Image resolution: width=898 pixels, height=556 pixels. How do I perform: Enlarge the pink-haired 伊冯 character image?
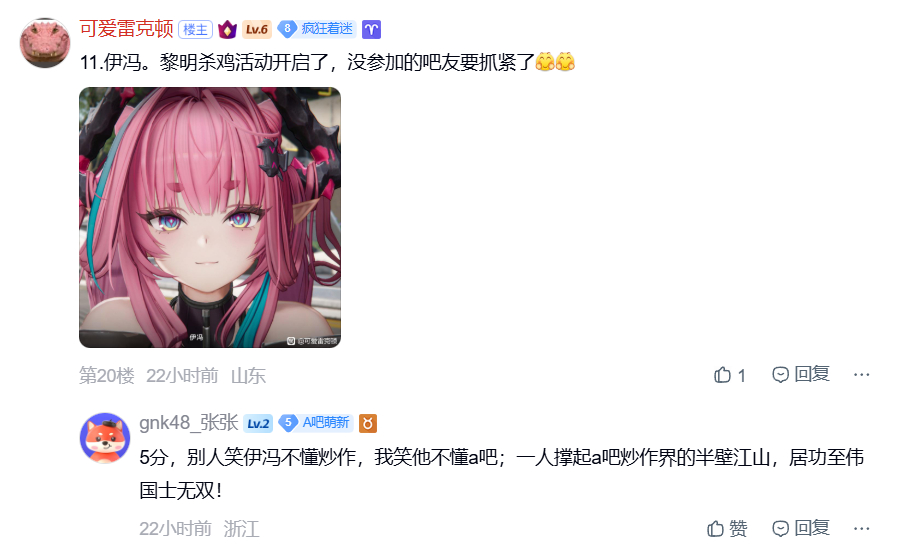210,217
